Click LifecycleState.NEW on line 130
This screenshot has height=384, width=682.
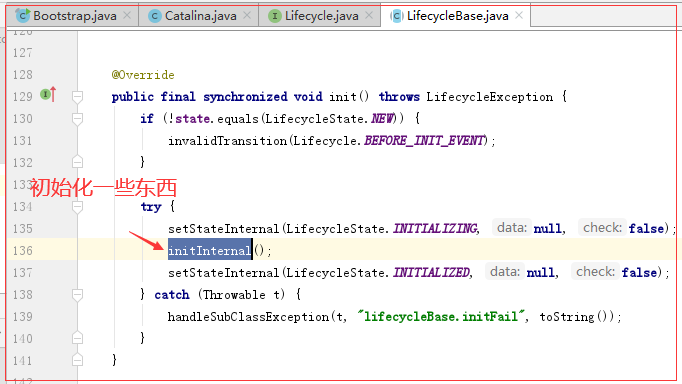click(x=330, y=119)
